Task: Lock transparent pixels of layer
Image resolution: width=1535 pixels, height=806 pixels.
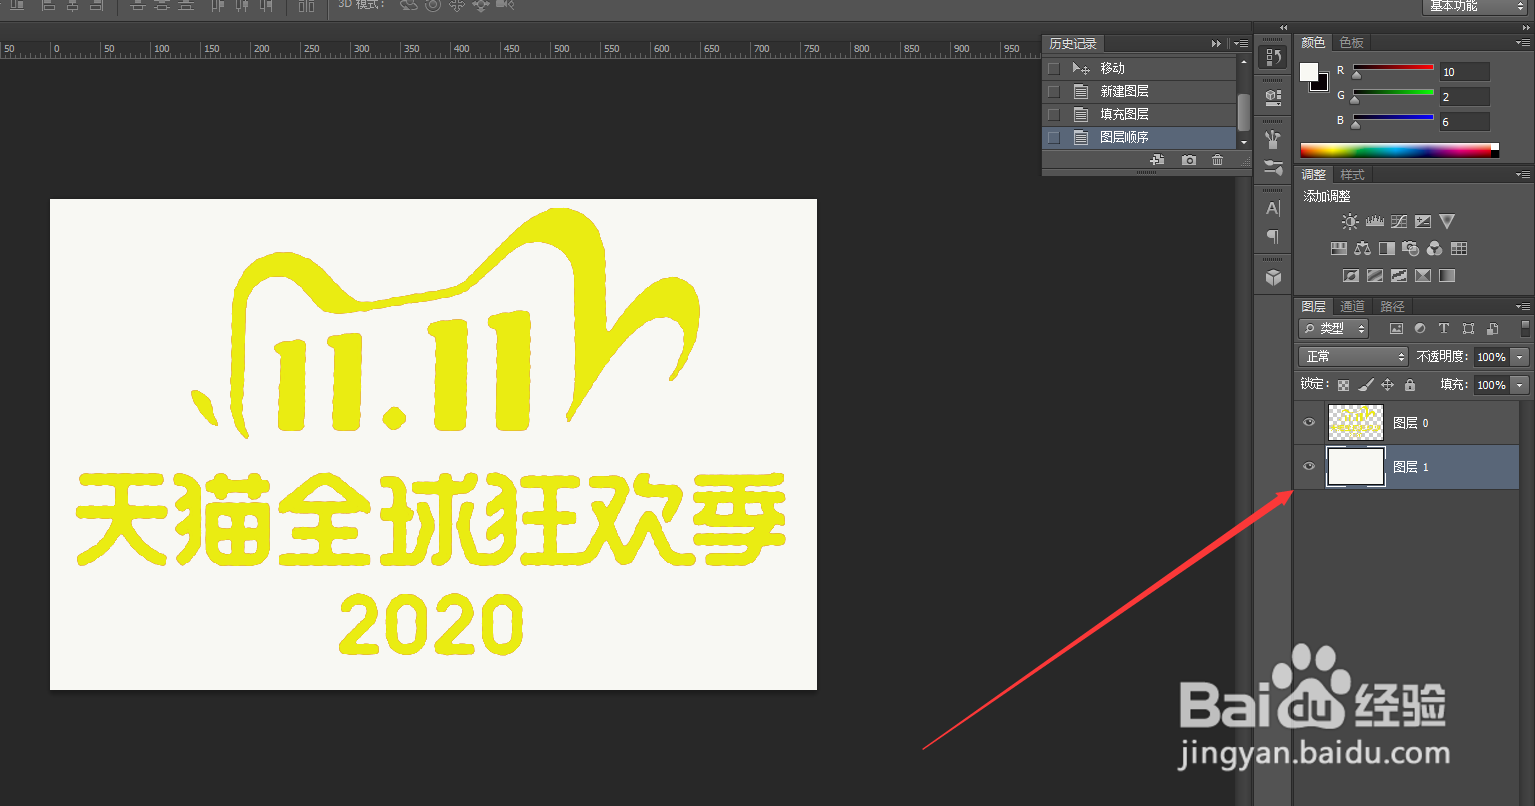Action: pos(1343,385)
